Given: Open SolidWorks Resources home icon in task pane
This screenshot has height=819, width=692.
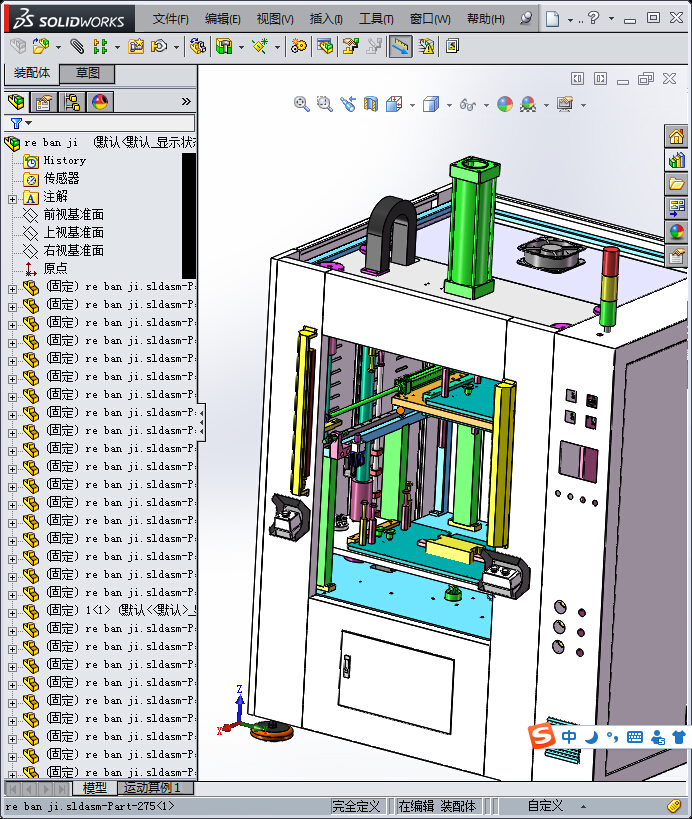Looking at the screenshot, I should pos(676,136).
